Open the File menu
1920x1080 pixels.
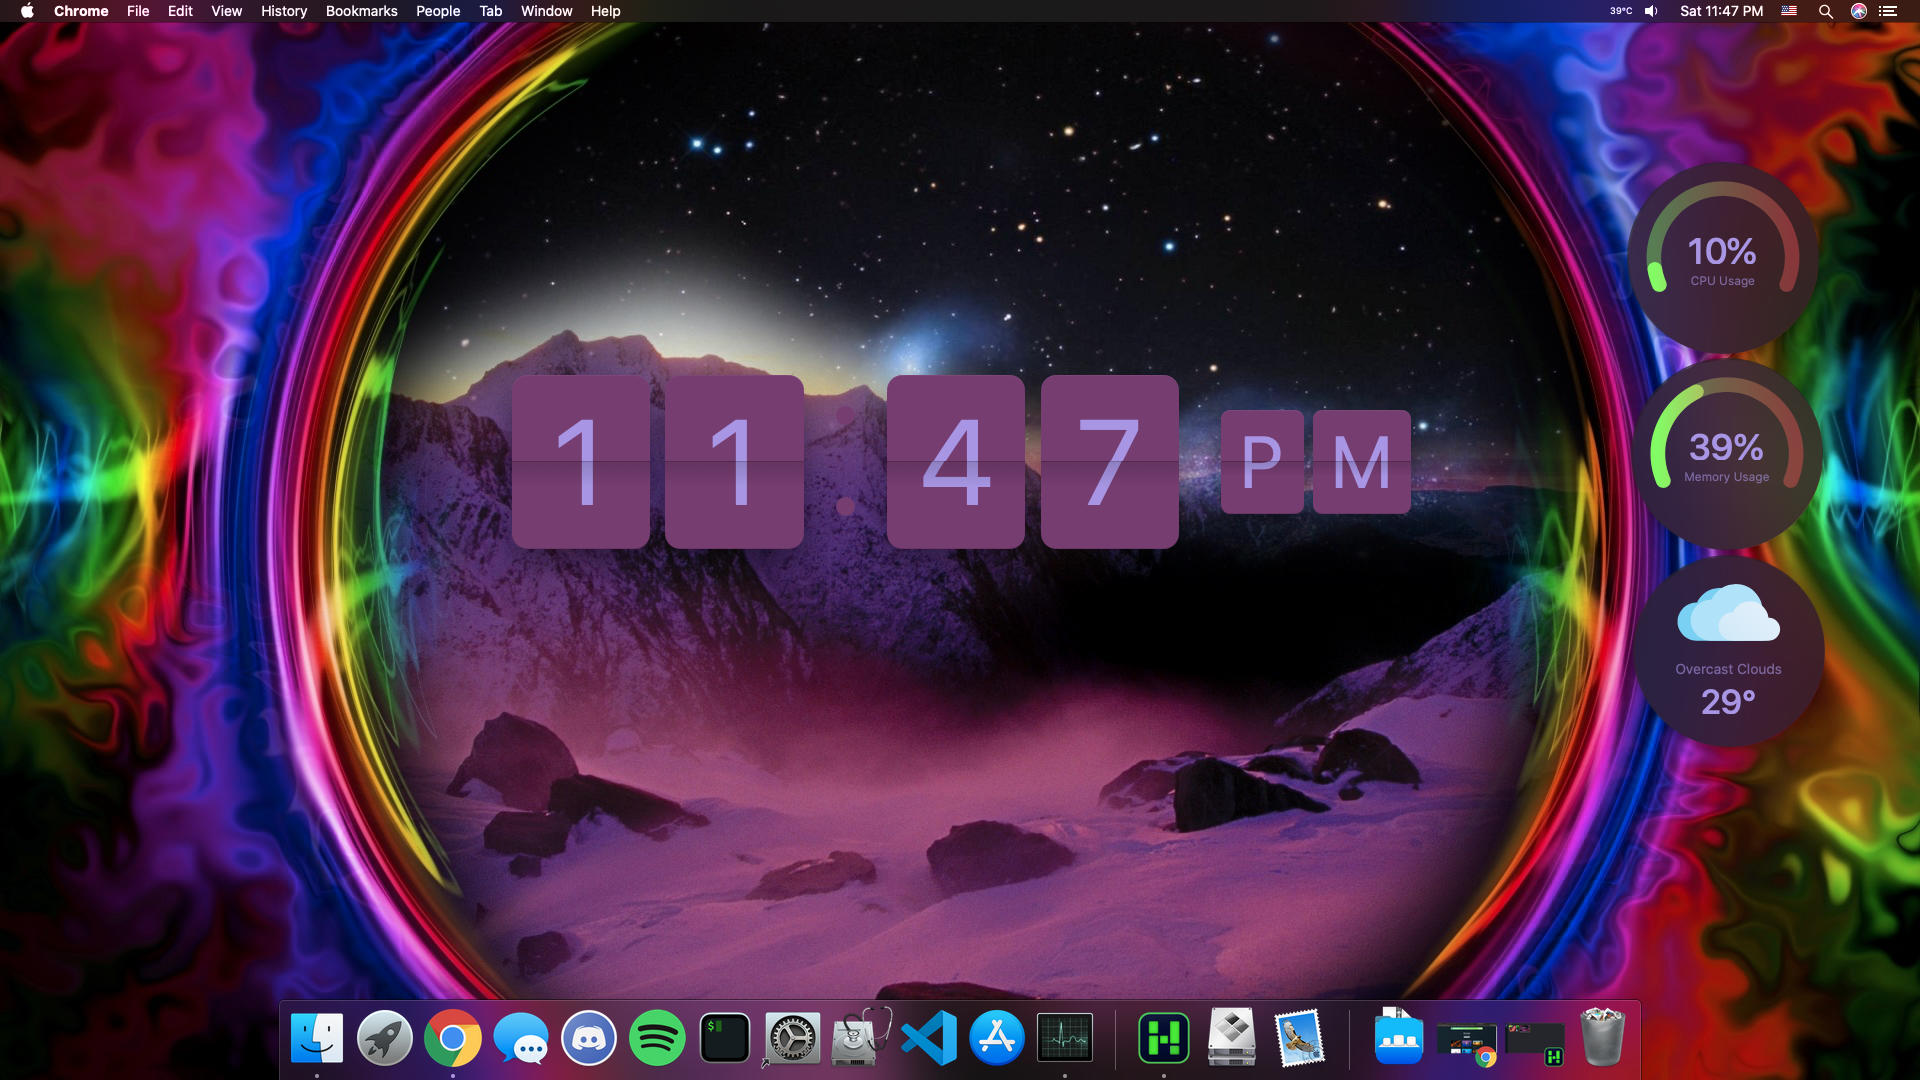tap(138, 11)
